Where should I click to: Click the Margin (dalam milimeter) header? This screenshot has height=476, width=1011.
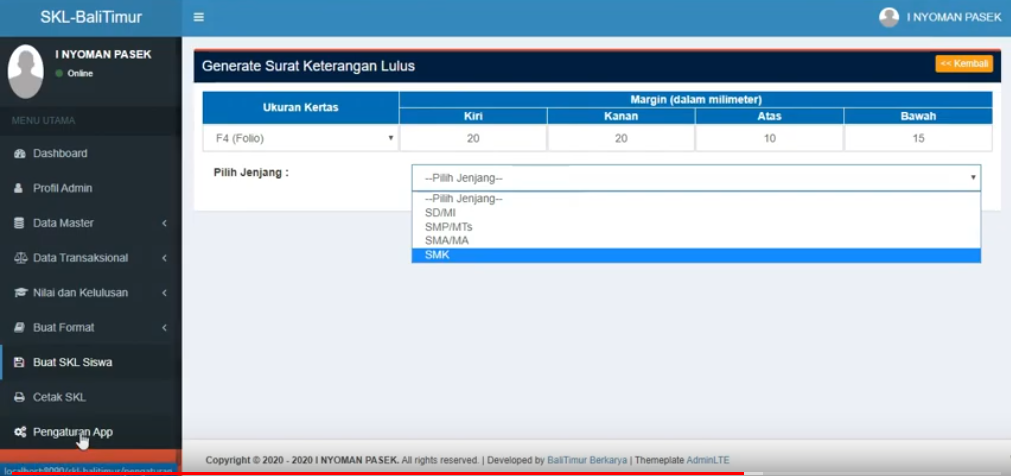point(696,99)
